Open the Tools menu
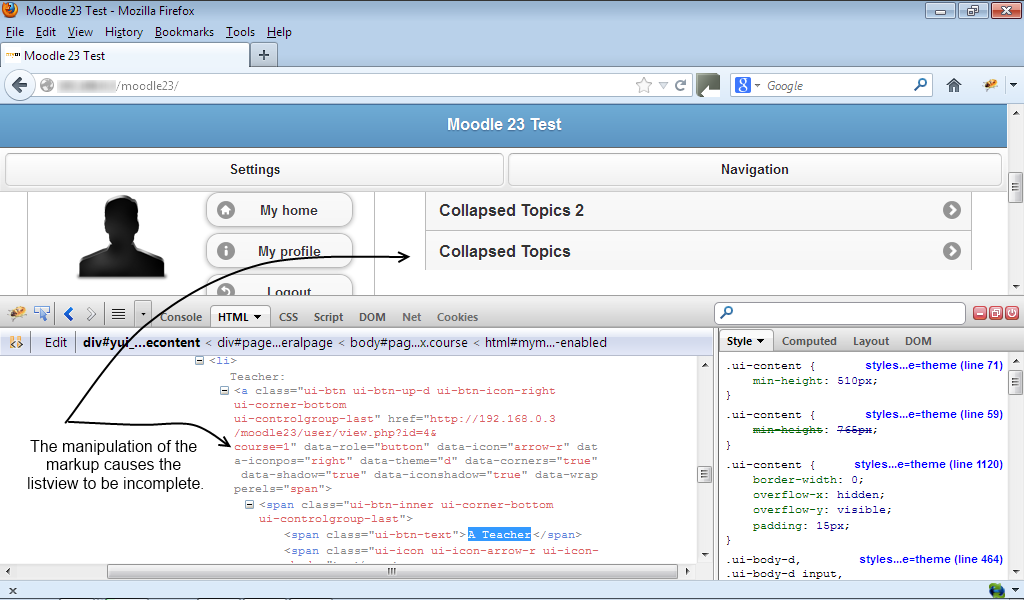Image resolution: width=1024 pixels, height=600 pixels. 240,32
